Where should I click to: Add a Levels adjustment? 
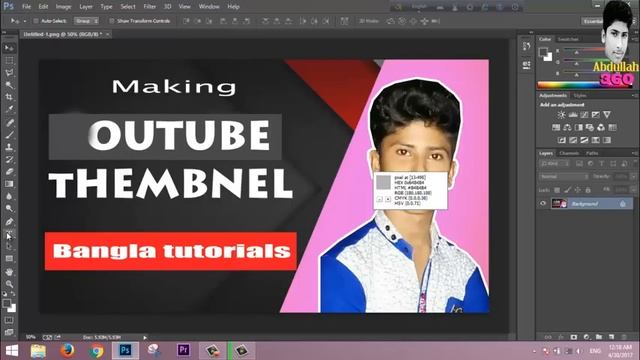(x=573, y=115)
